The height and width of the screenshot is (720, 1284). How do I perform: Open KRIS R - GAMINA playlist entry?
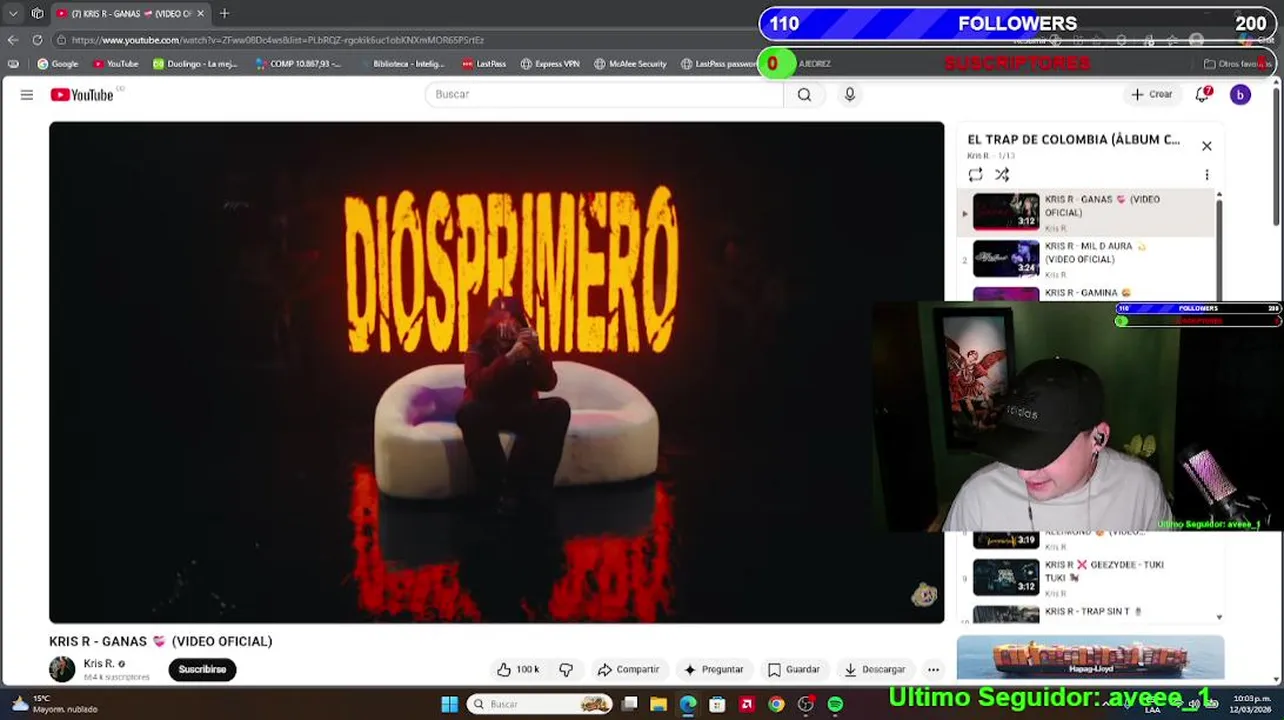coord(1087,293)
